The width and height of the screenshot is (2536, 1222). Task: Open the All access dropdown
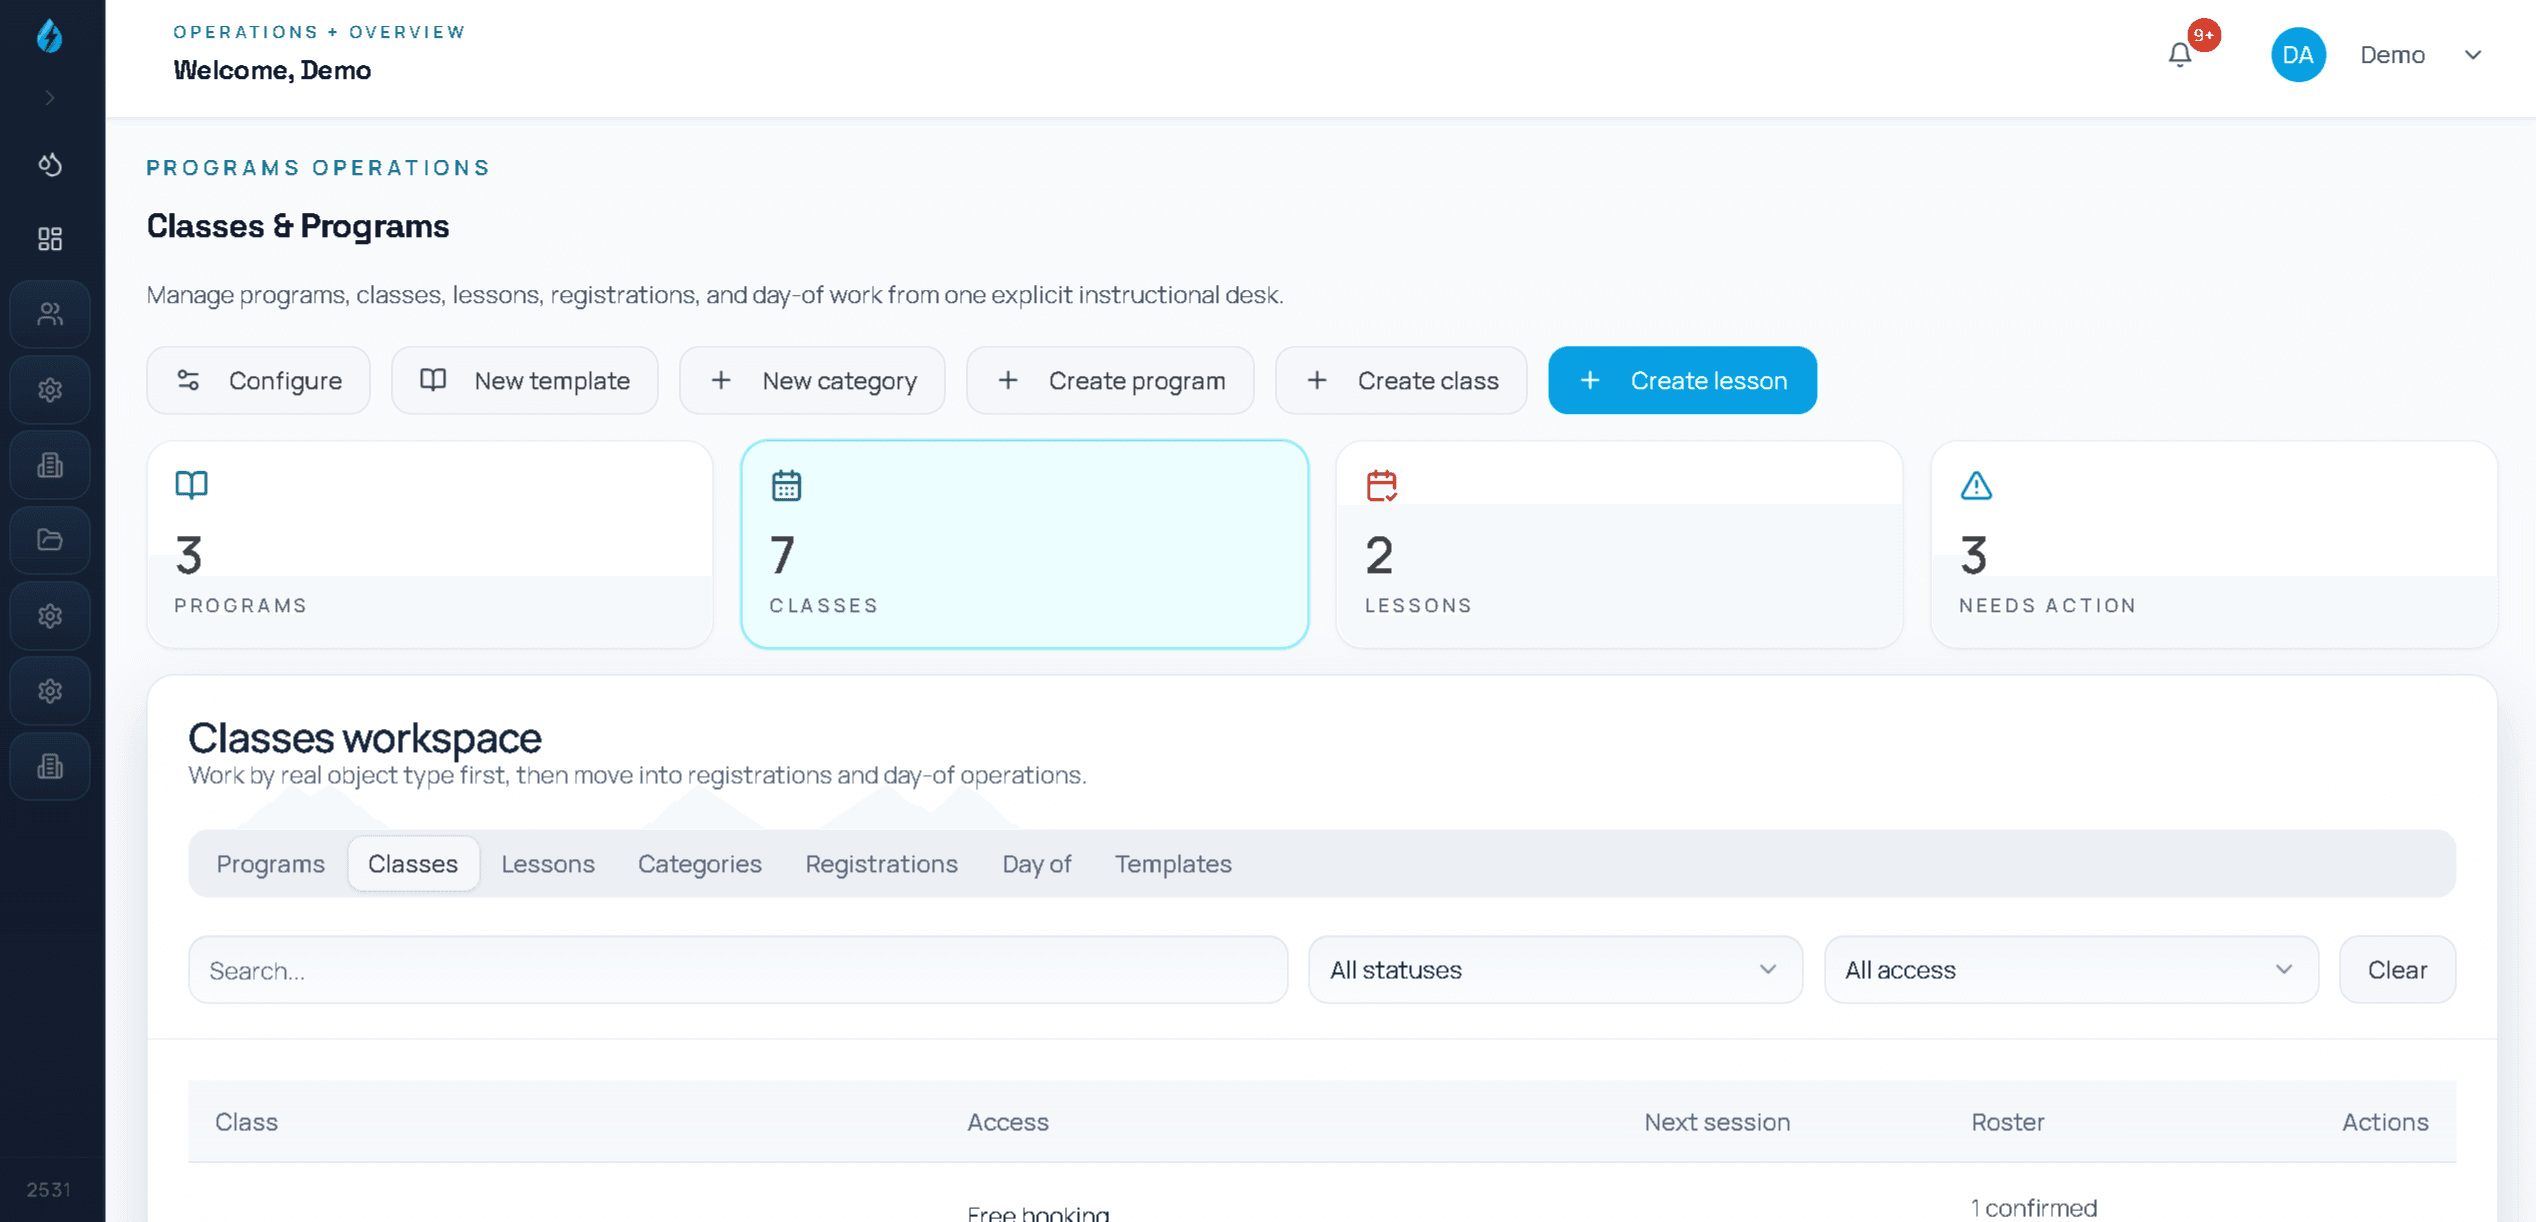tap(2070, 970)
